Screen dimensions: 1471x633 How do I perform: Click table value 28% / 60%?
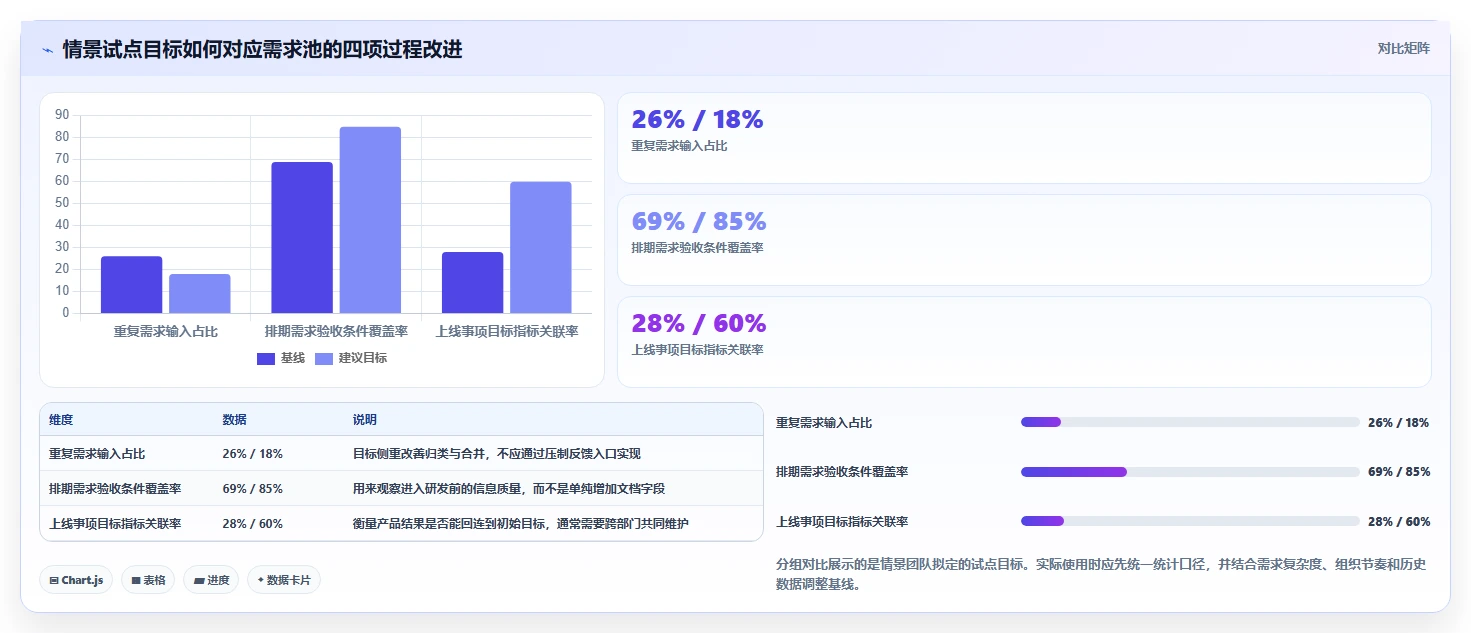coord(252,524)
